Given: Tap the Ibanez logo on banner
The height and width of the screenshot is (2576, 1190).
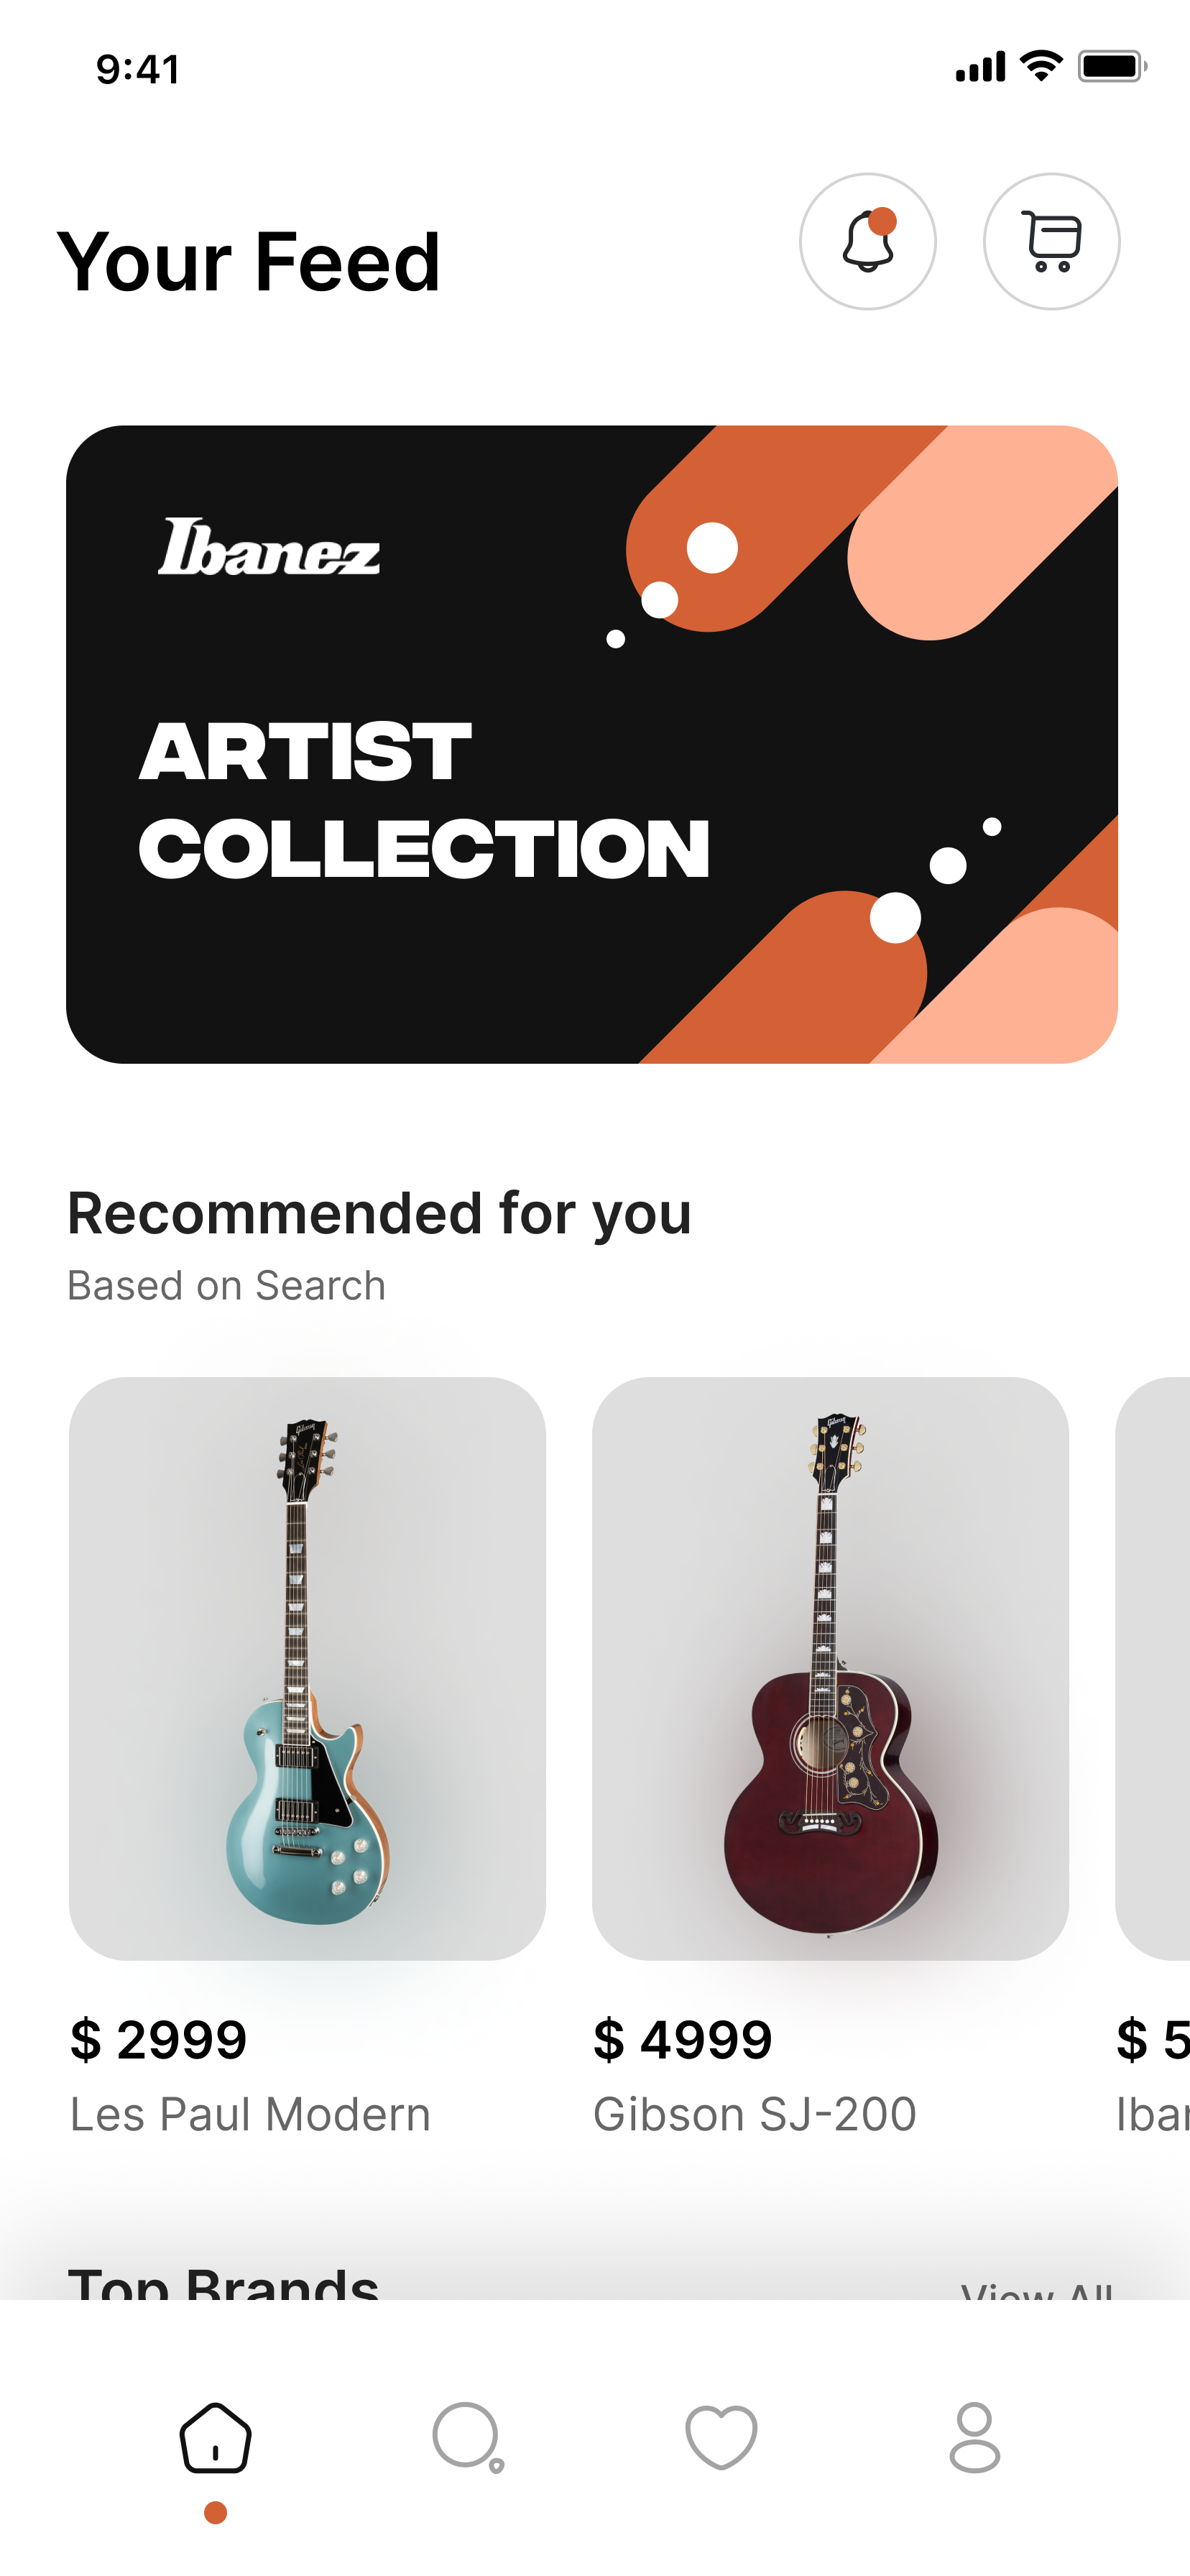Looking at the screenshot, I should [x=269, y=549].
